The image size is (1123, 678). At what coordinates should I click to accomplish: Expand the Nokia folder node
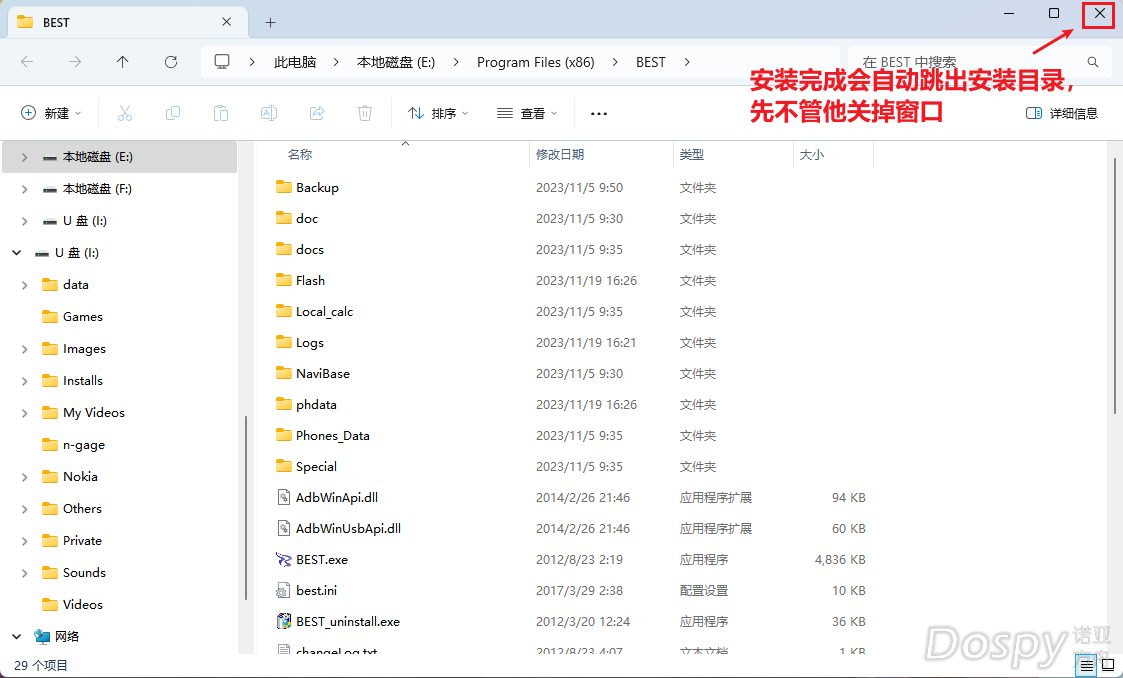tap(24, 477)
